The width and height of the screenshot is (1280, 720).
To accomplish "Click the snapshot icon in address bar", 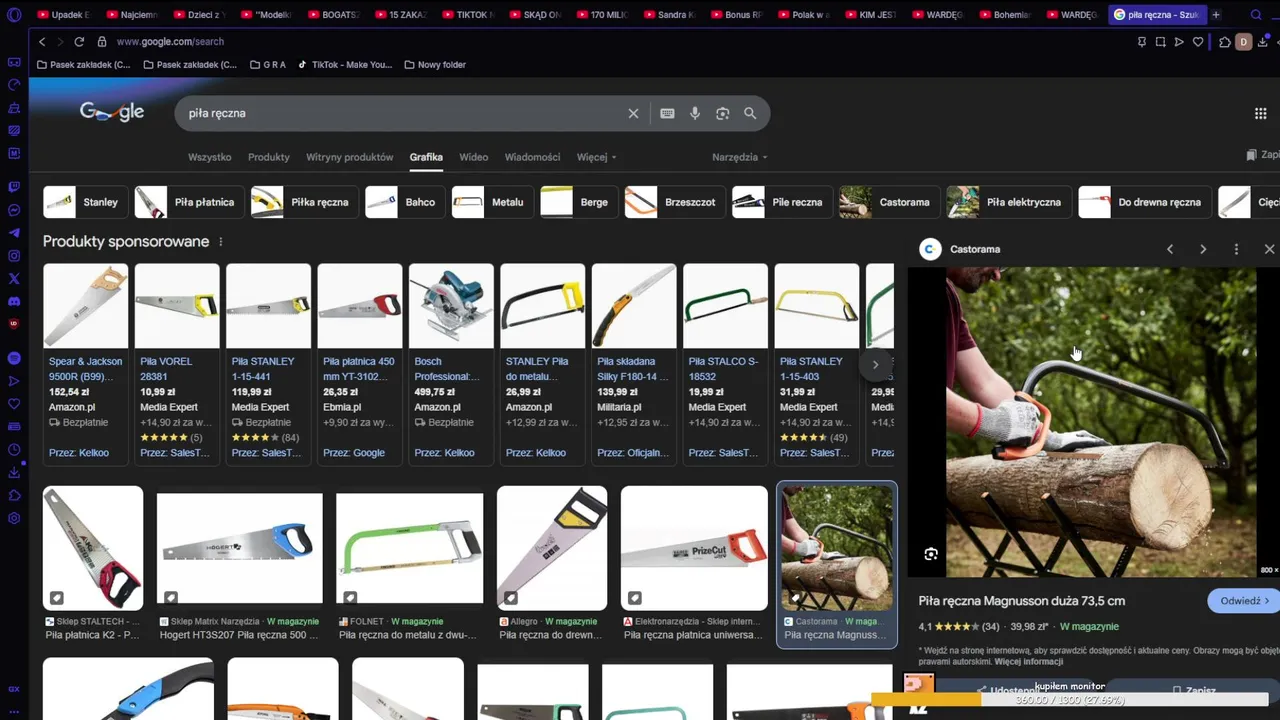I will coord(1160,42).
